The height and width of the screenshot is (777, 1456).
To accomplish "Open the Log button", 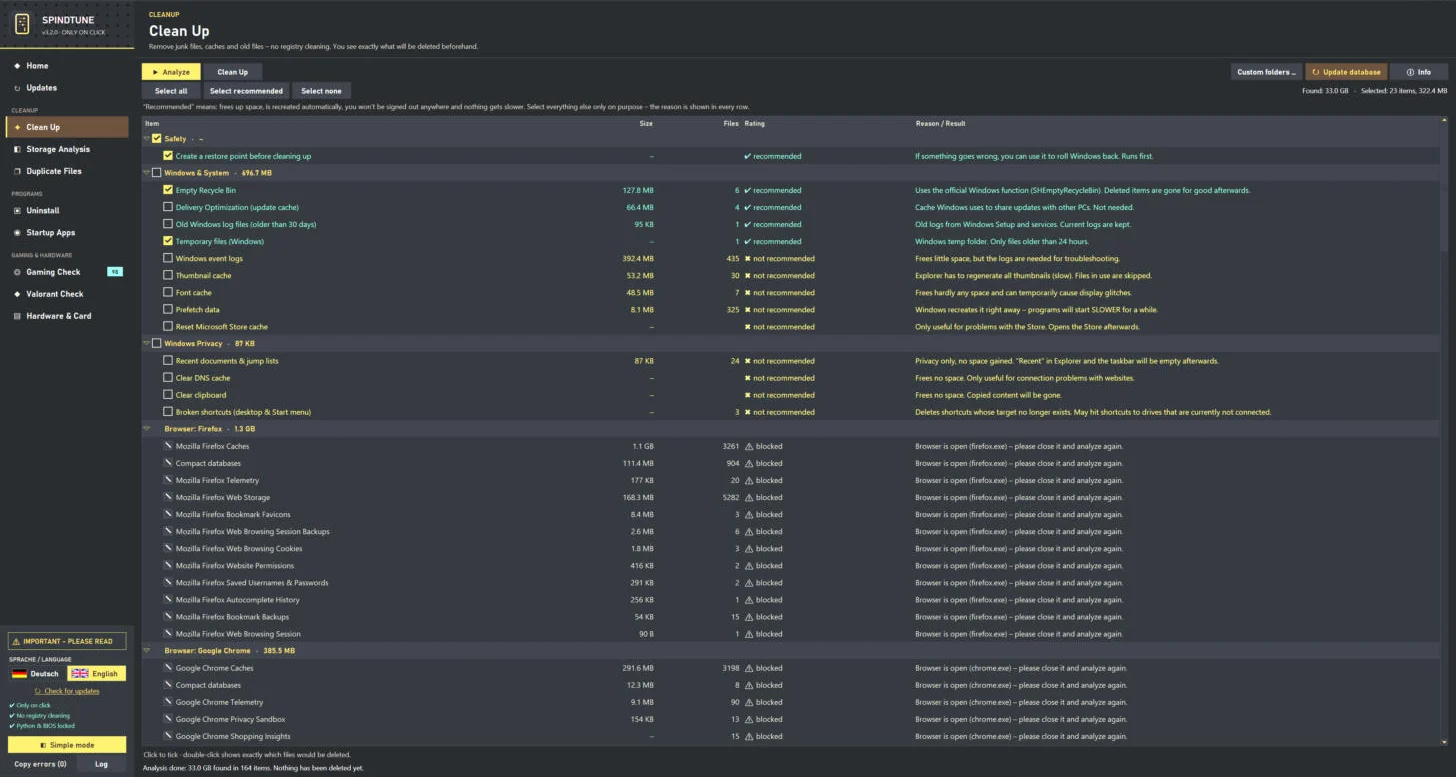I will point(101,764).
